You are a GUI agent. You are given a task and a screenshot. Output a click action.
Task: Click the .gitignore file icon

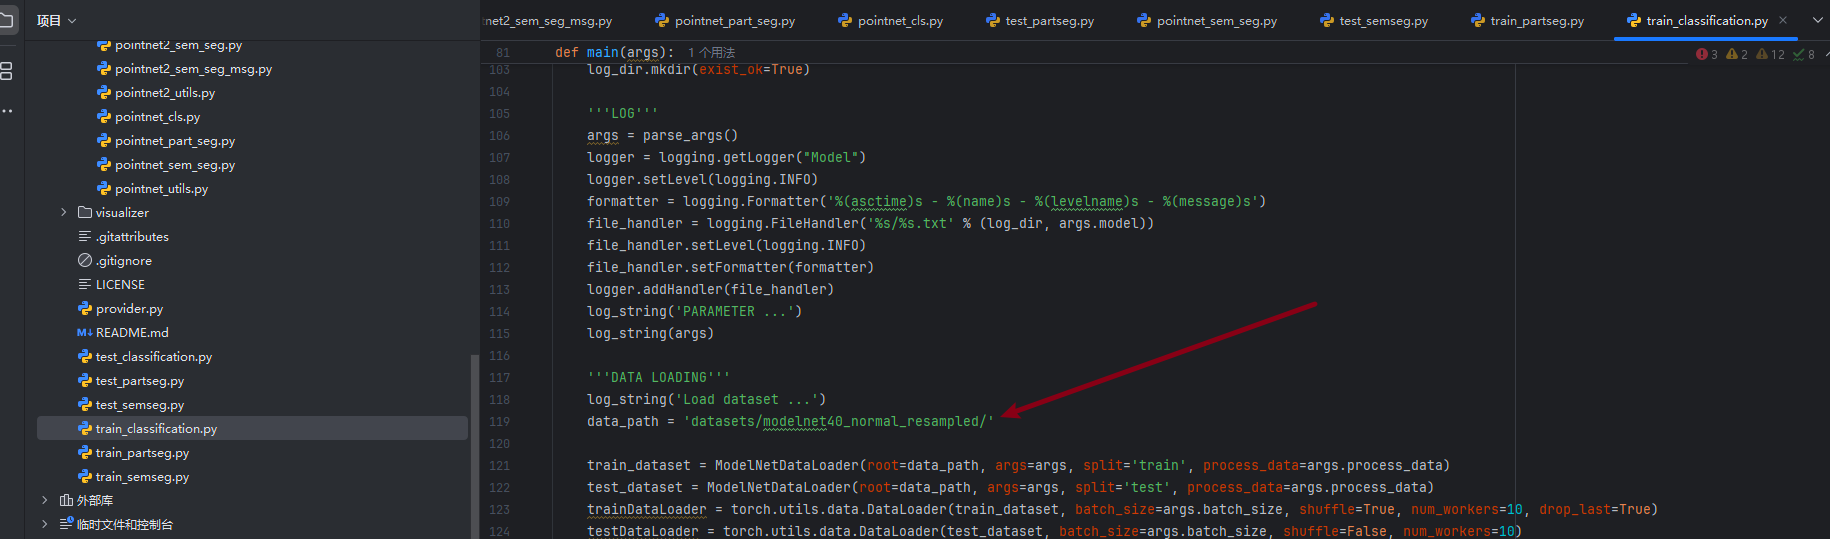(x=85, y=261)
